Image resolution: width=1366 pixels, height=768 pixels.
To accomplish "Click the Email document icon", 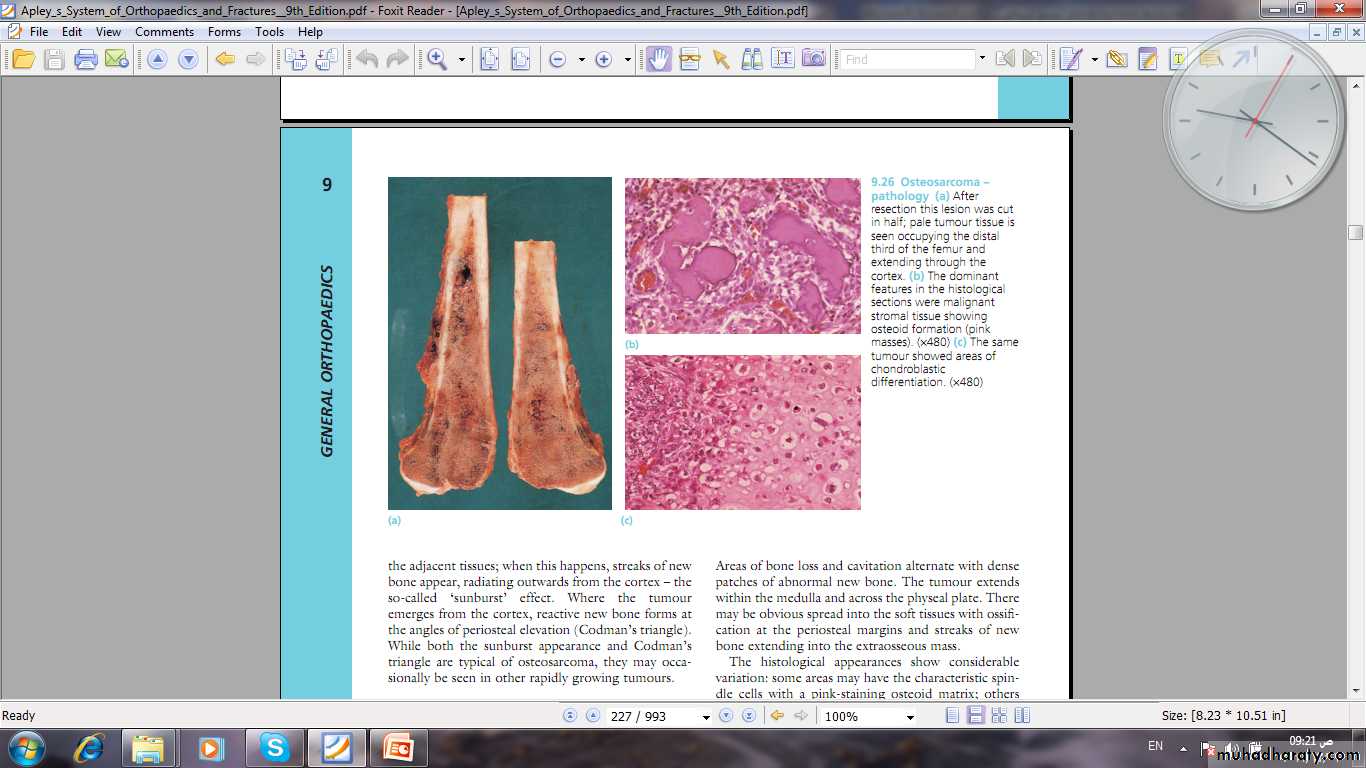I will pos(117,59).
